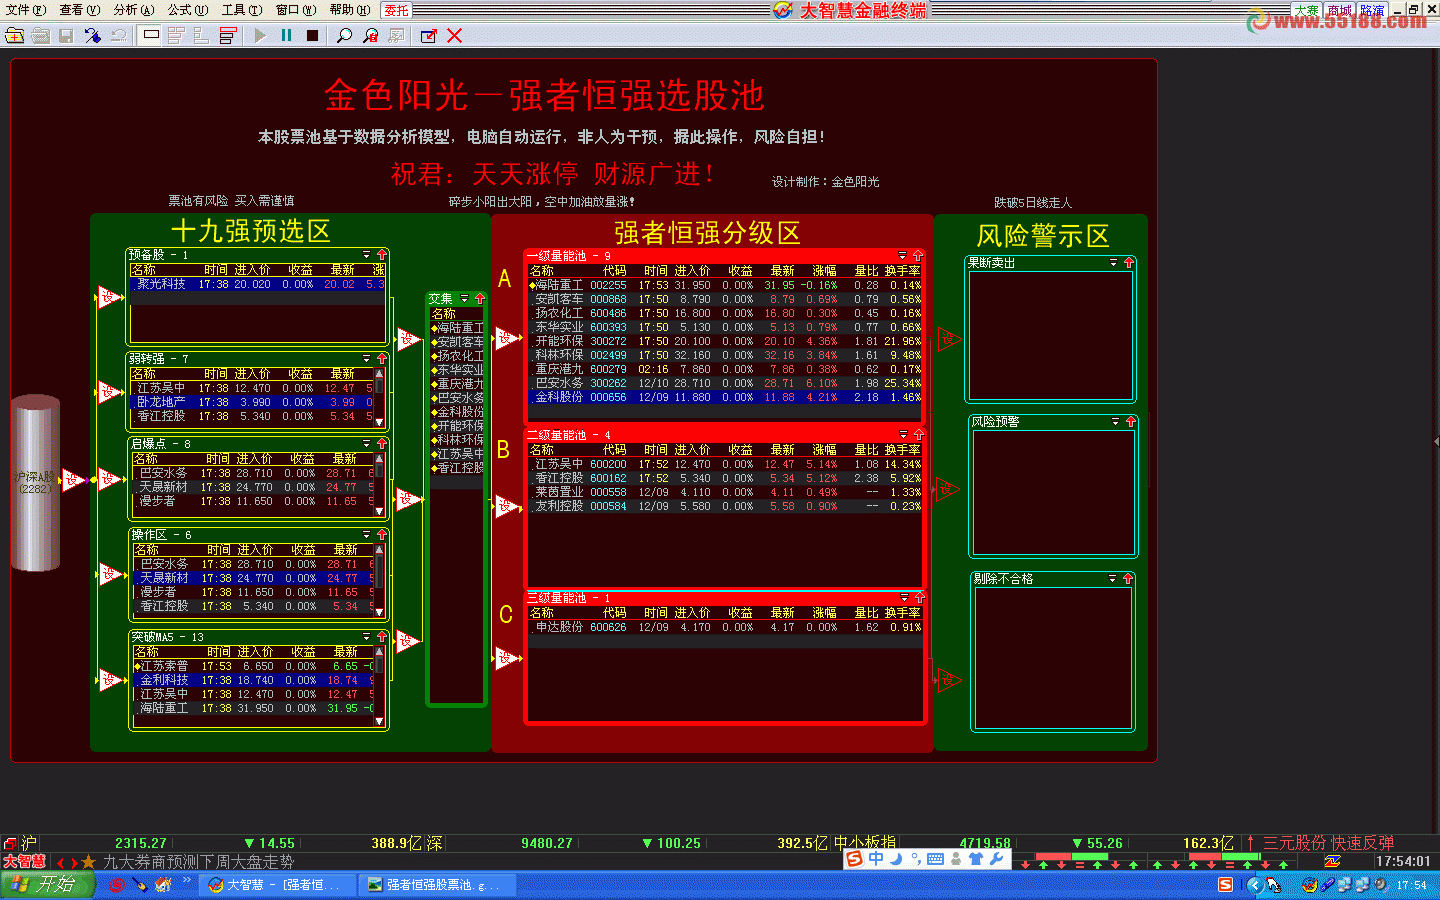Viewport: 1440px width, 900px height.
Task: Click the 大赛 link at top right
Action: pos(1306,10)
